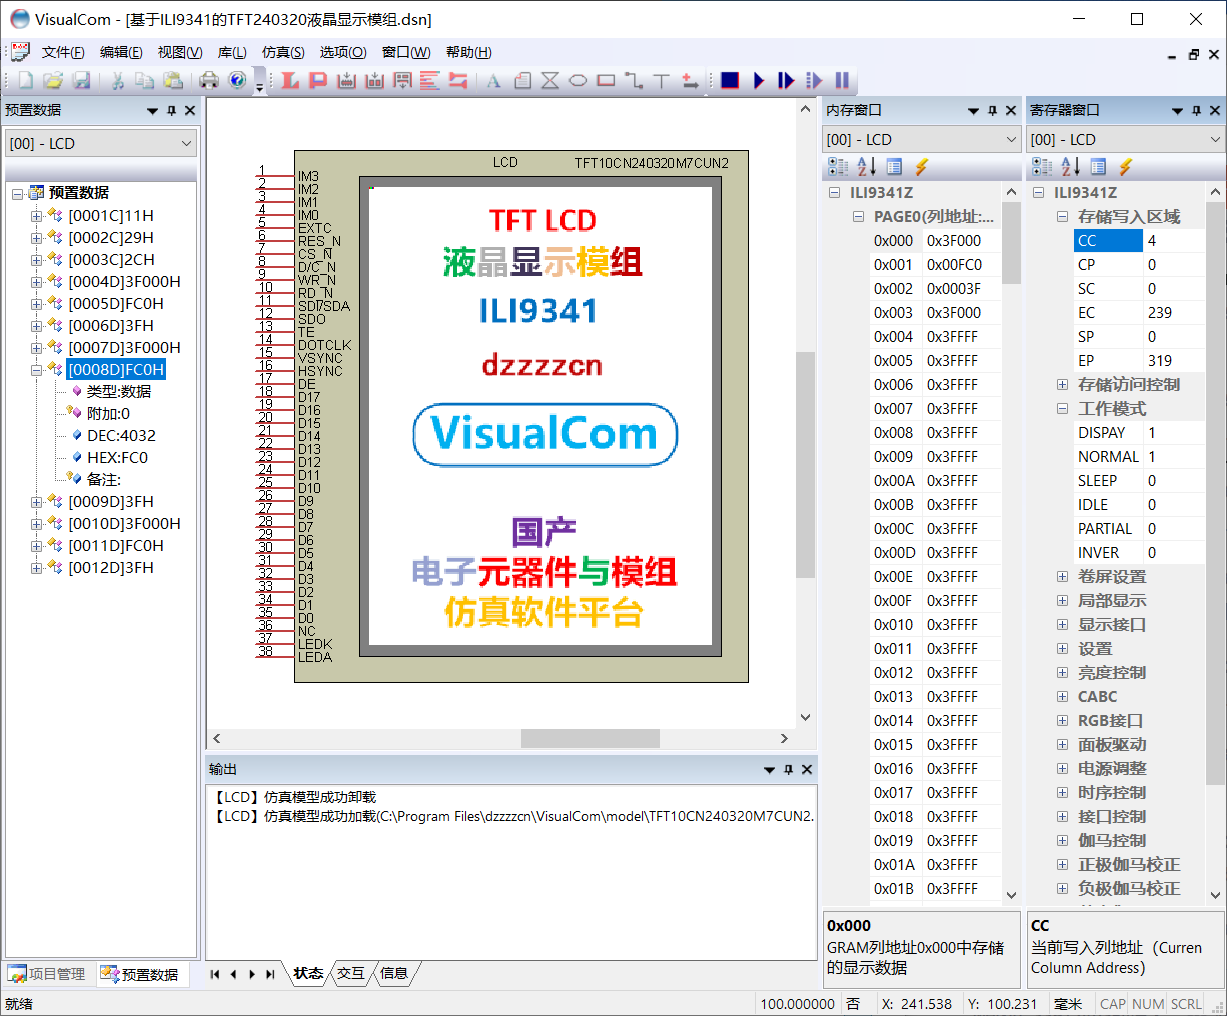Collapse the PAGE0 memory group
1227x1016 pixels.
coord(858,216)
